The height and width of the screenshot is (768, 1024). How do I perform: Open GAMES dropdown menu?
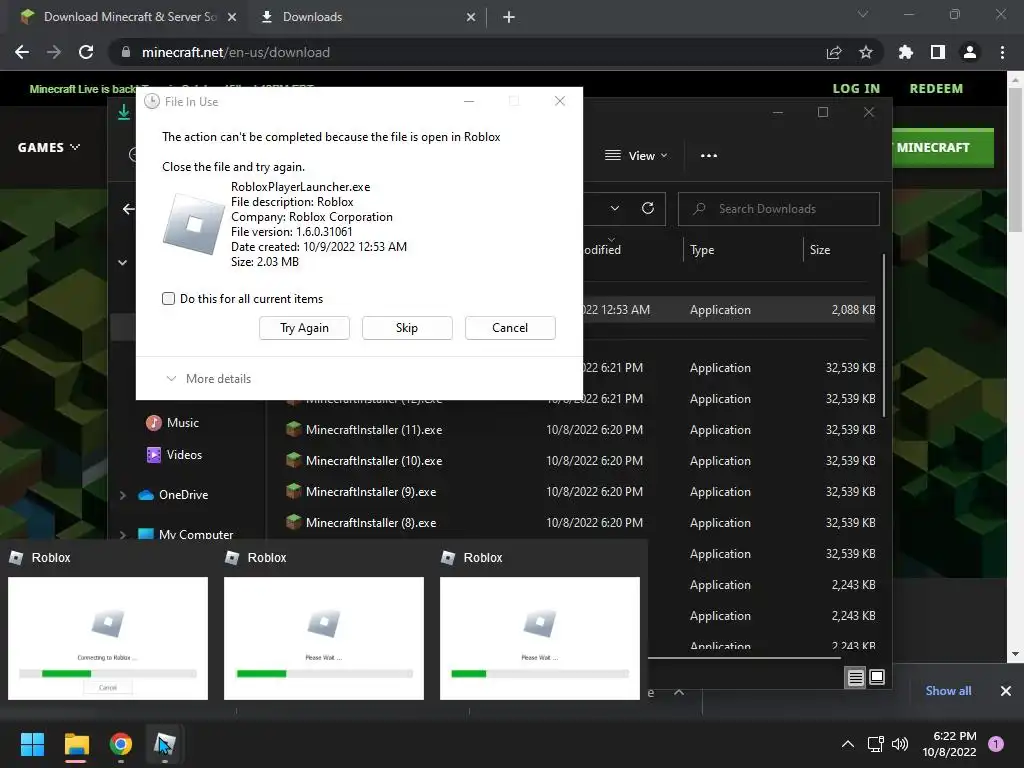pyautogui.click(x=48, y=148)
